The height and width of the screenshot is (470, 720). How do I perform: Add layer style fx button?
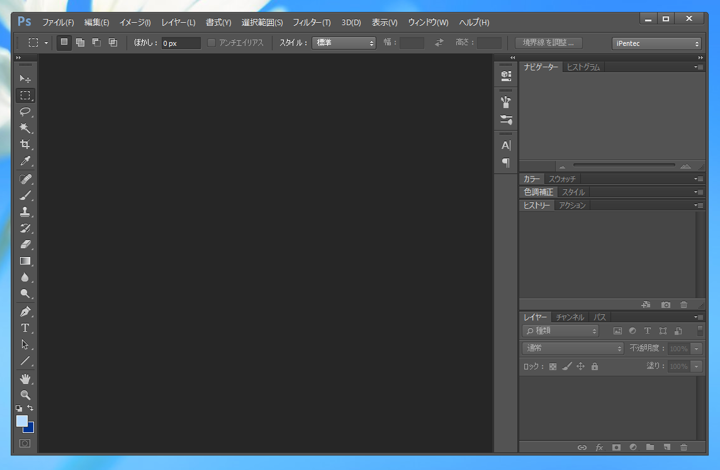[x=599, y=447]
